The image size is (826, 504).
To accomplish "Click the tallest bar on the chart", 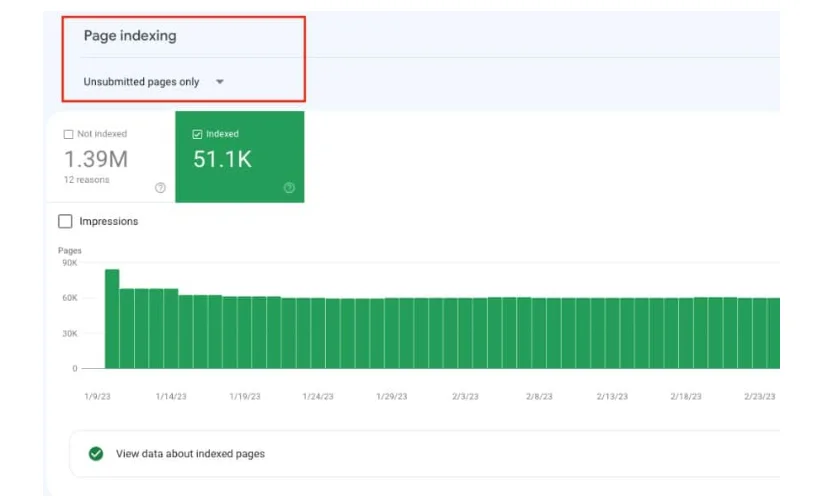I will pyautogui.click(x=112, y=319).
